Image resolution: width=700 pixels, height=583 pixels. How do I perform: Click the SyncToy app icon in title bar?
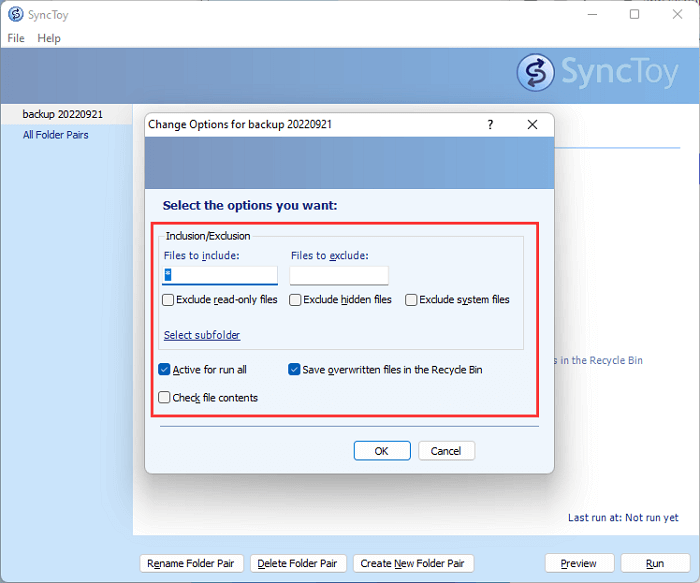point(16,14)
